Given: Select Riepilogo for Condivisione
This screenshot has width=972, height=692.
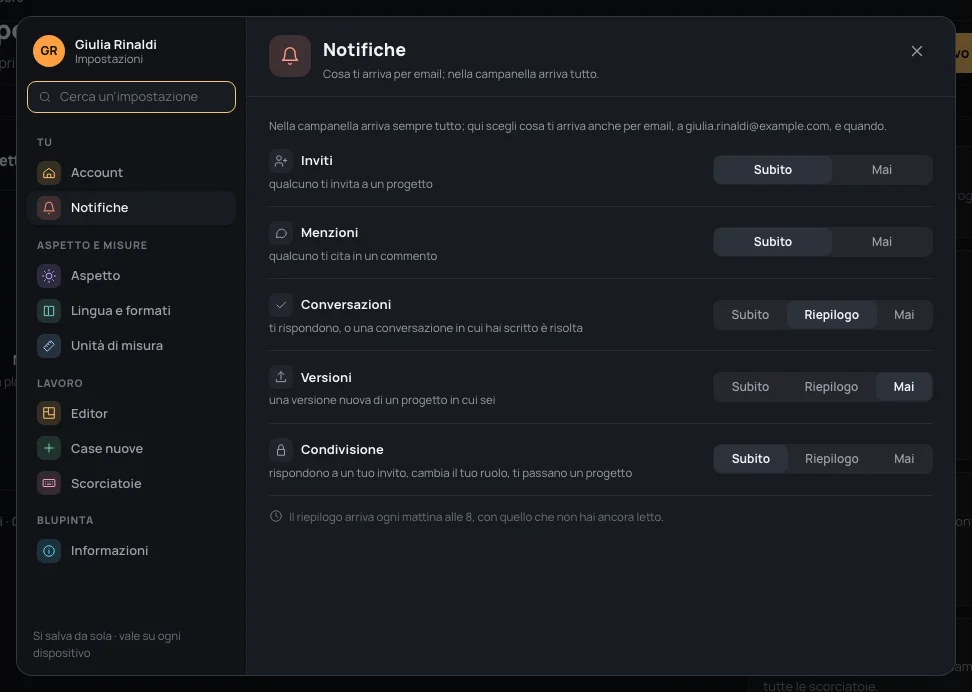Looking at the screenshot, I should (x=831, y=459).
